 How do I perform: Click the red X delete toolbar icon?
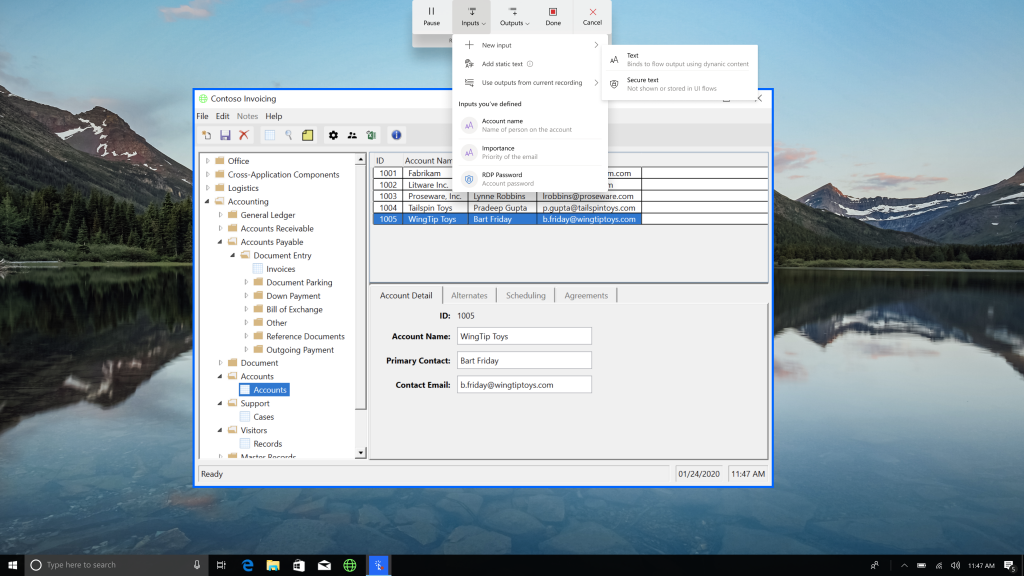pos(243,135)
